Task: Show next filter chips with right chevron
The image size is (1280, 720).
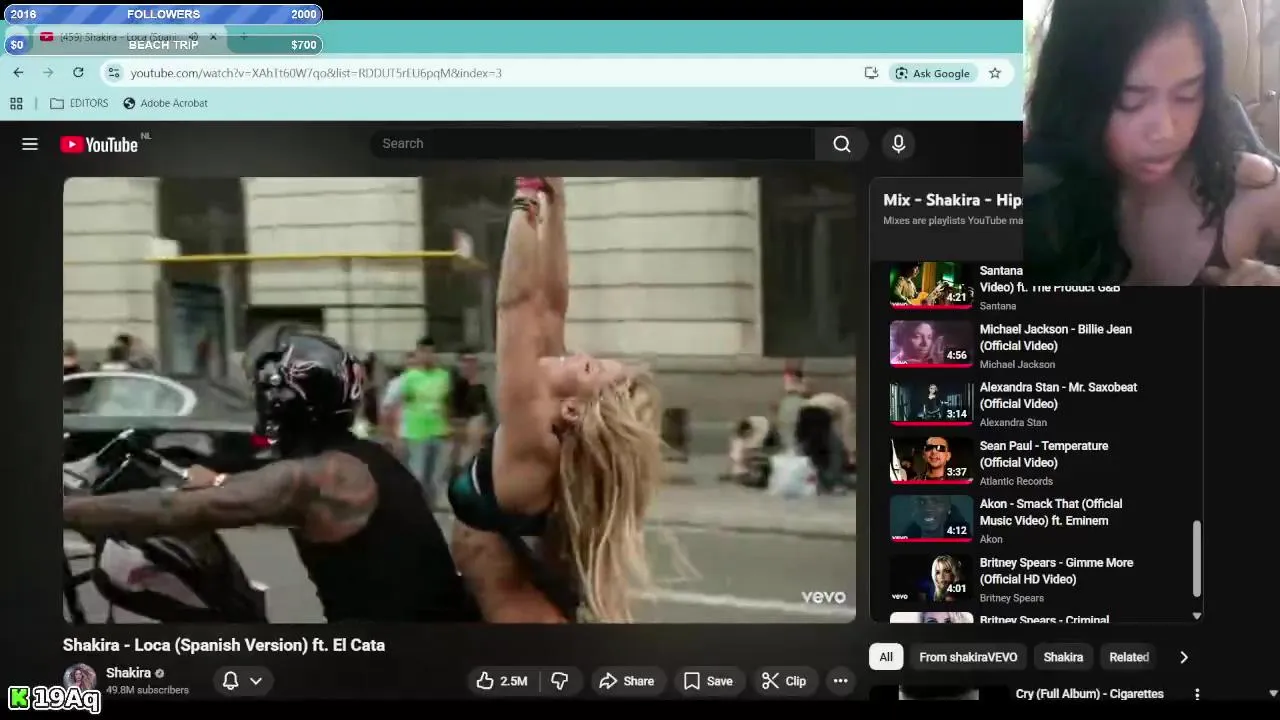Action: pyautogui.click(x=1184, y=657)
